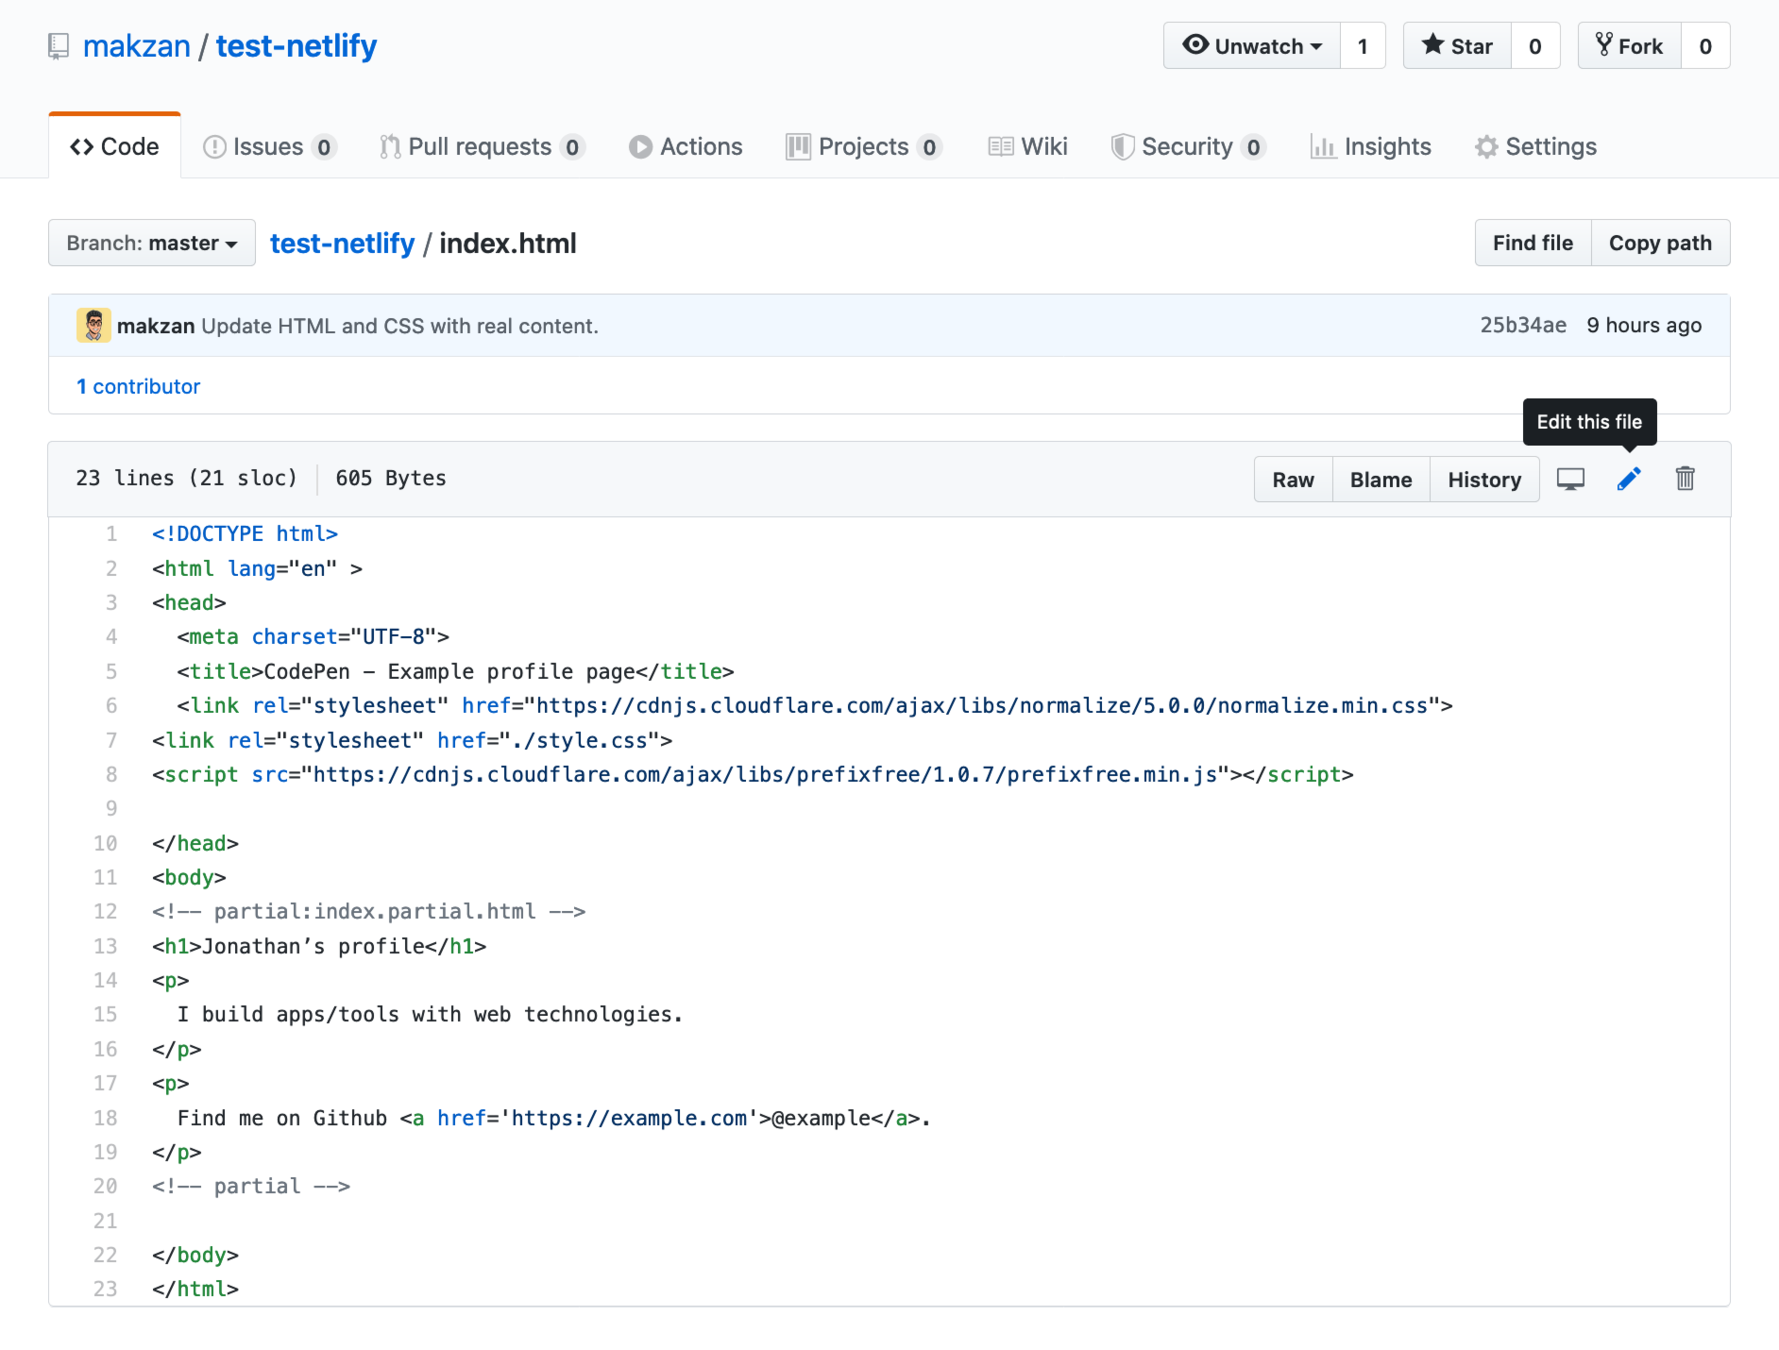Viewport: 1779px width, 1350px height.
Task: Click the makzan commit author name
Action: 156,326
